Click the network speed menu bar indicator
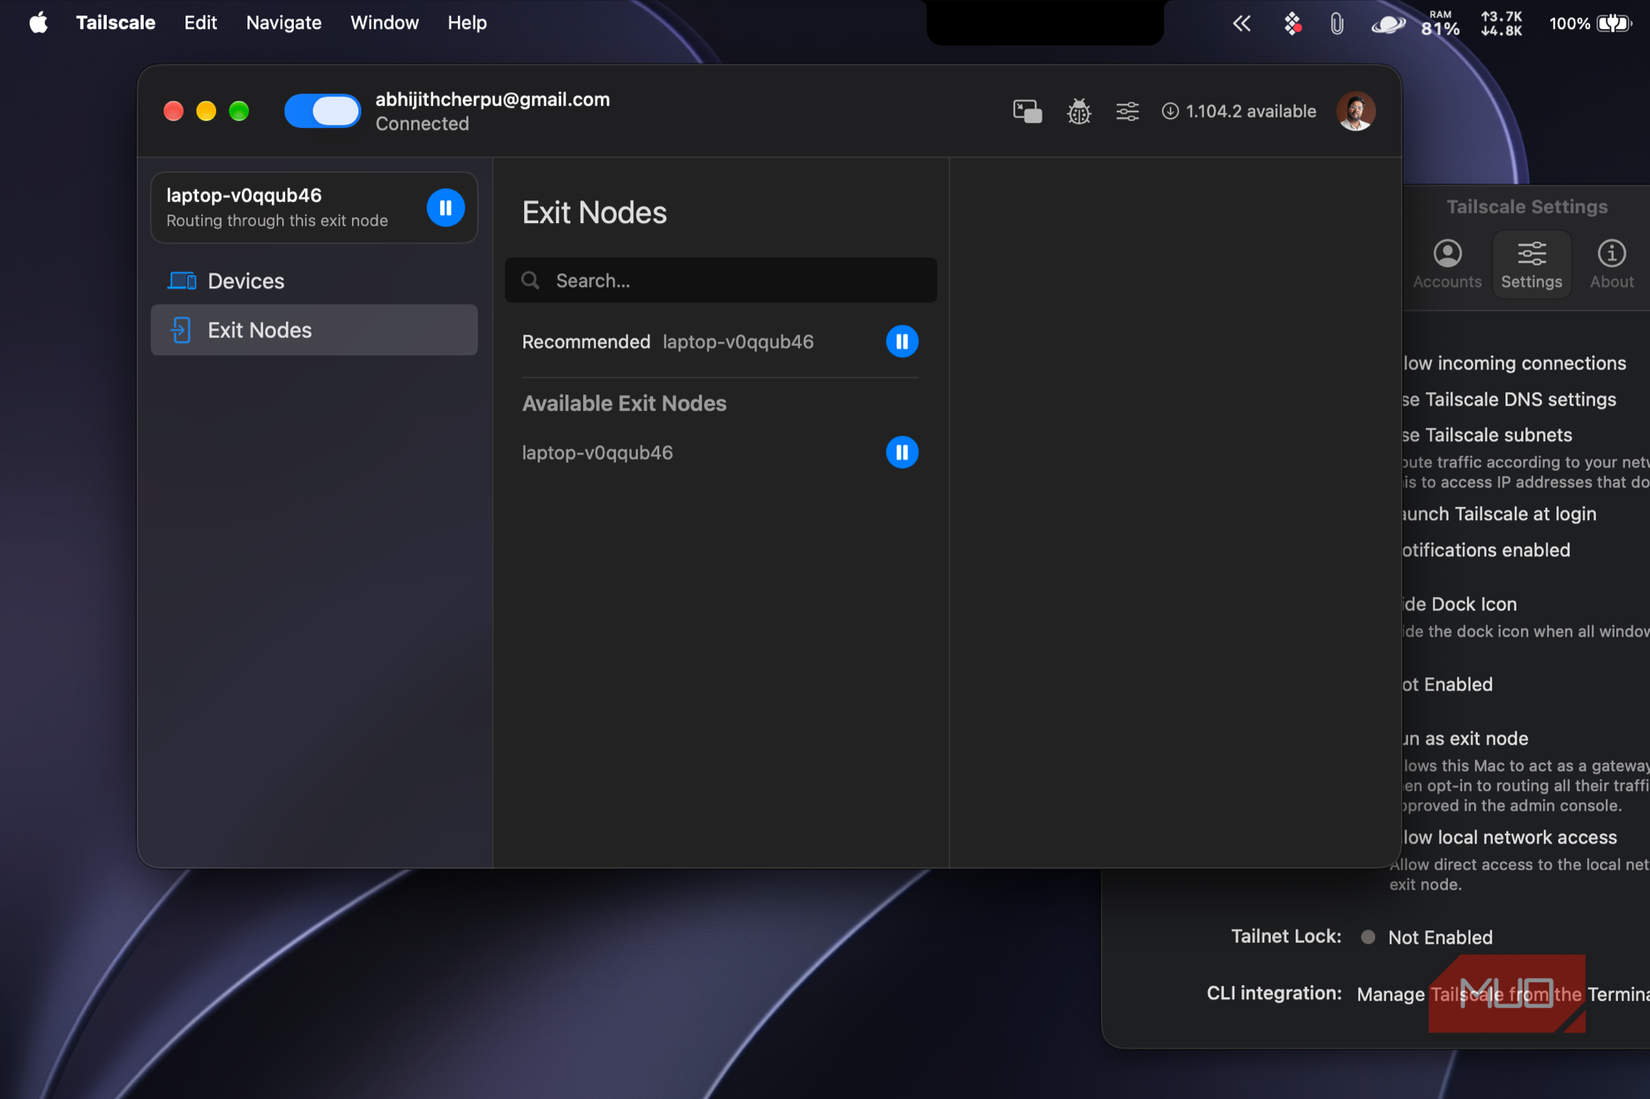Viewport: 1650px width, 1099px height. tap(1501, 23)
